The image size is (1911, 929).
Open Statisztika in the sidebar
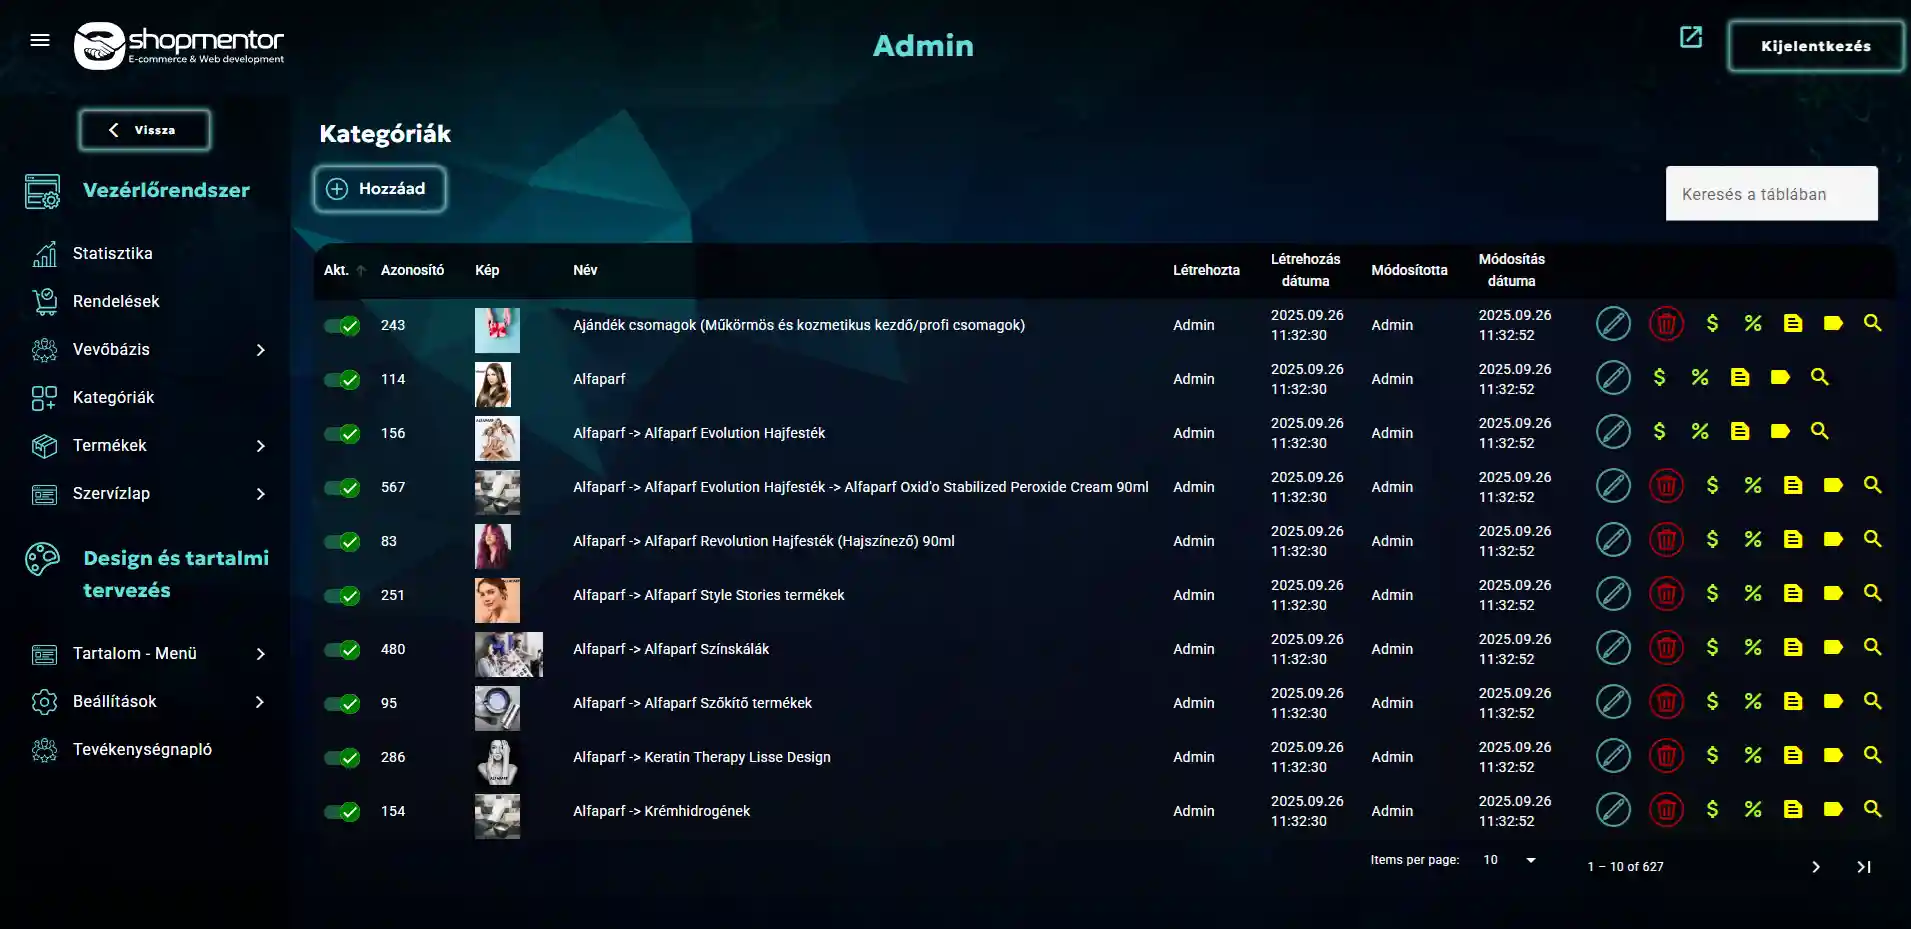pos(112,254)
